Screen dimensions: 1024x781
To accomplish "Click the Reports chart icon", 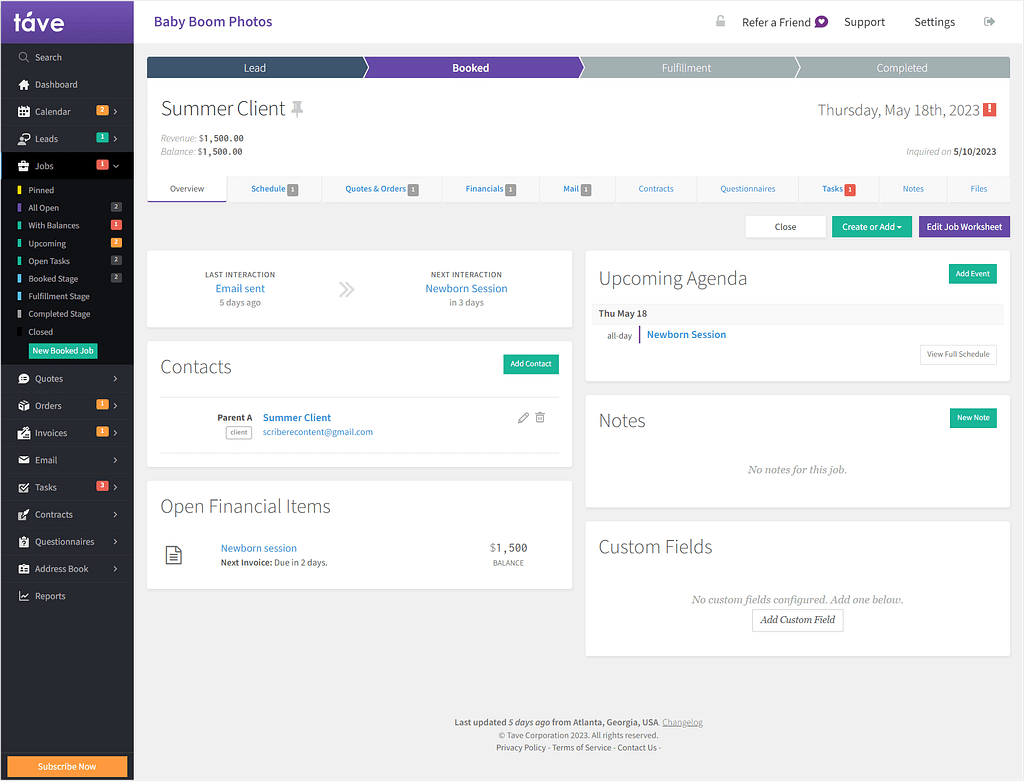I will [24, 596].
